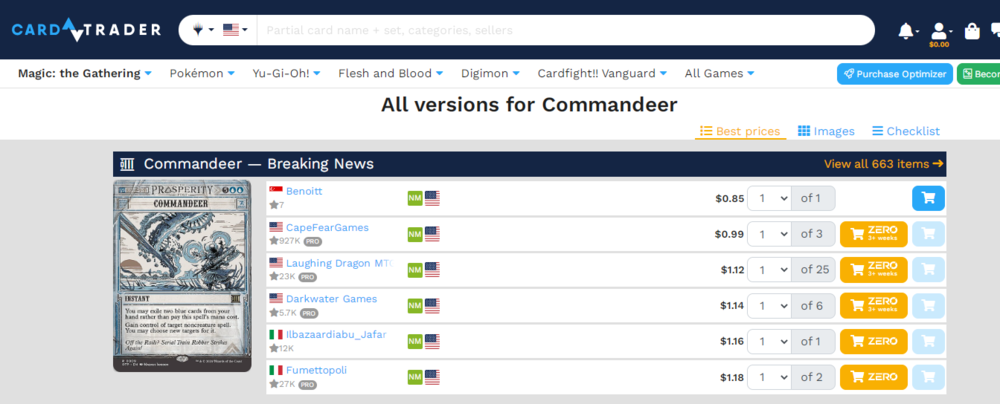Click the Purchase Optimizer button
The height and width of the screenshot is (404, 1000).
894,74
